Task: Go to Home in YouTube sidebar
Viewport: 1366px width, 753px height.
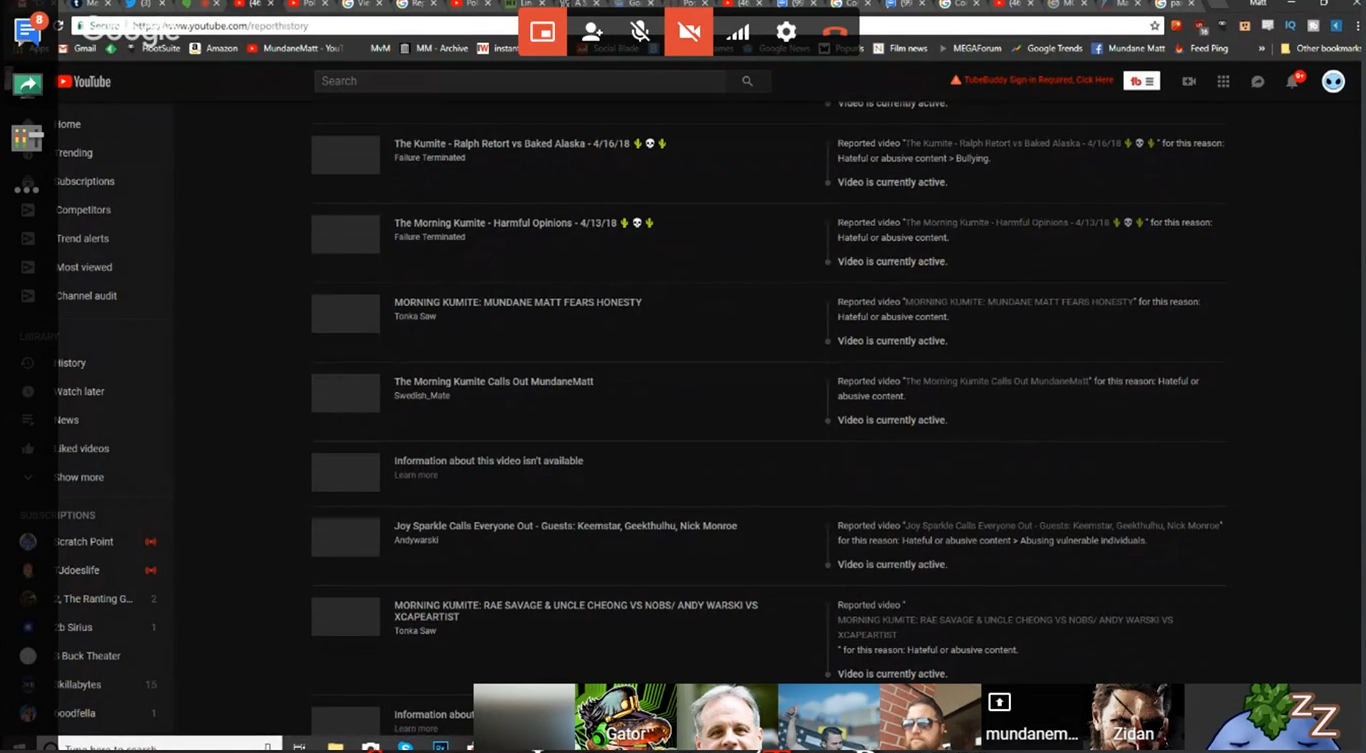Action: (68, 124)
